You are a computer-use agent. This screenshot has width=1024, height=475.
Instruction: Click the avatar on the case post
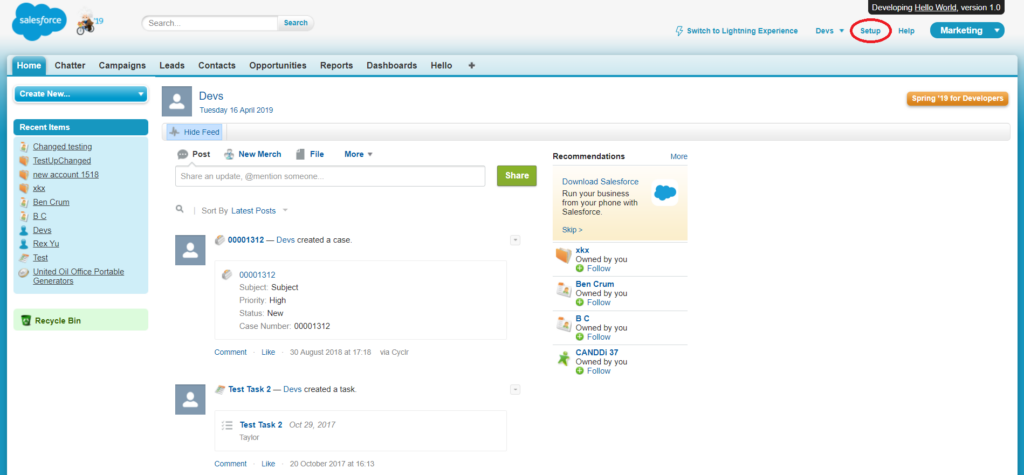(x=190, y=250)
